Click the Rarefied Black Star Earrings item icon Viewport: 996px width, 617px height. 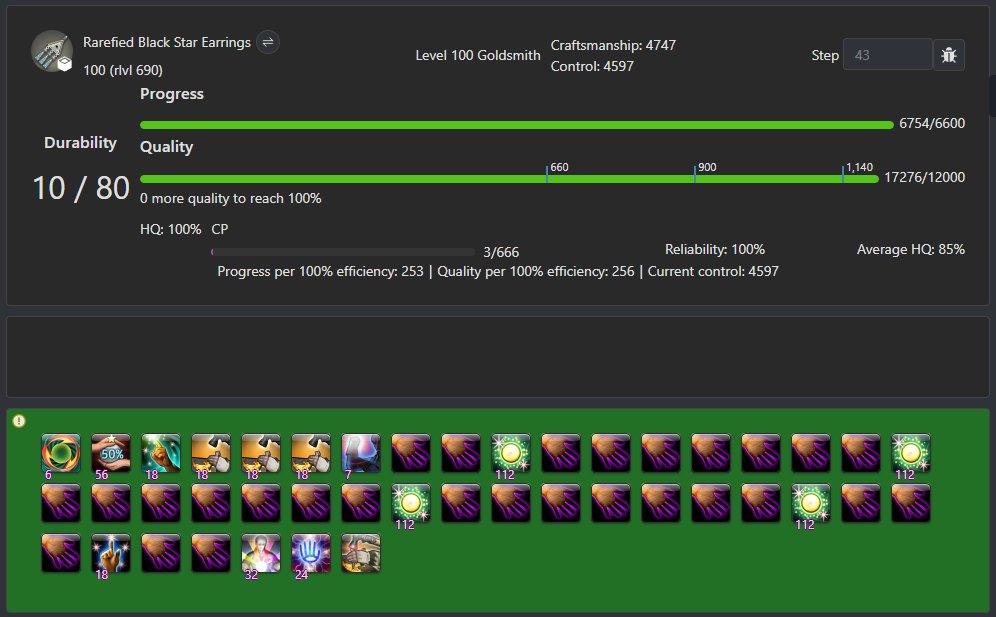click(x=51, y=51)
